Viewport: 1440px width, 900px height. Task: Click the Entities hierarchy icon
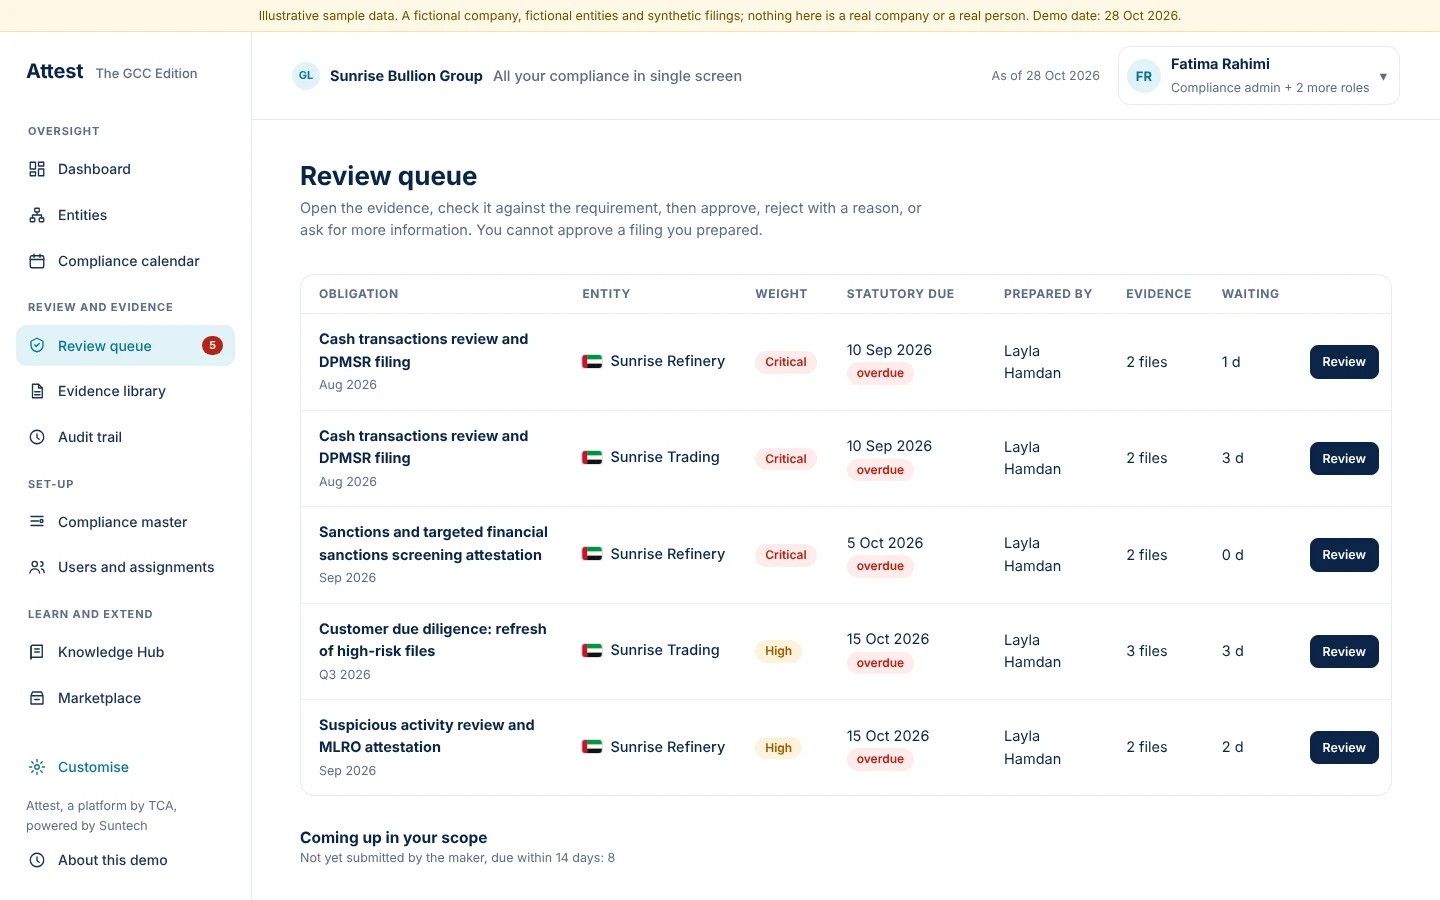point(37,215)
